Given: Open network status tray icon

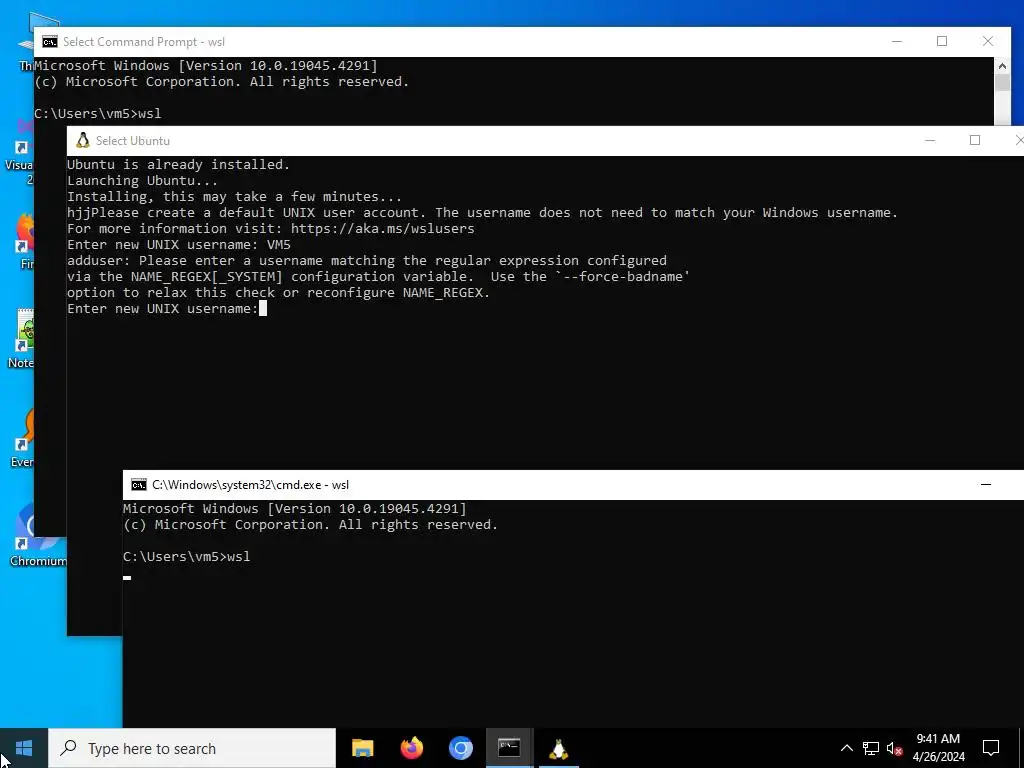Looking at the screenshot, I should [x=871, y=748].
